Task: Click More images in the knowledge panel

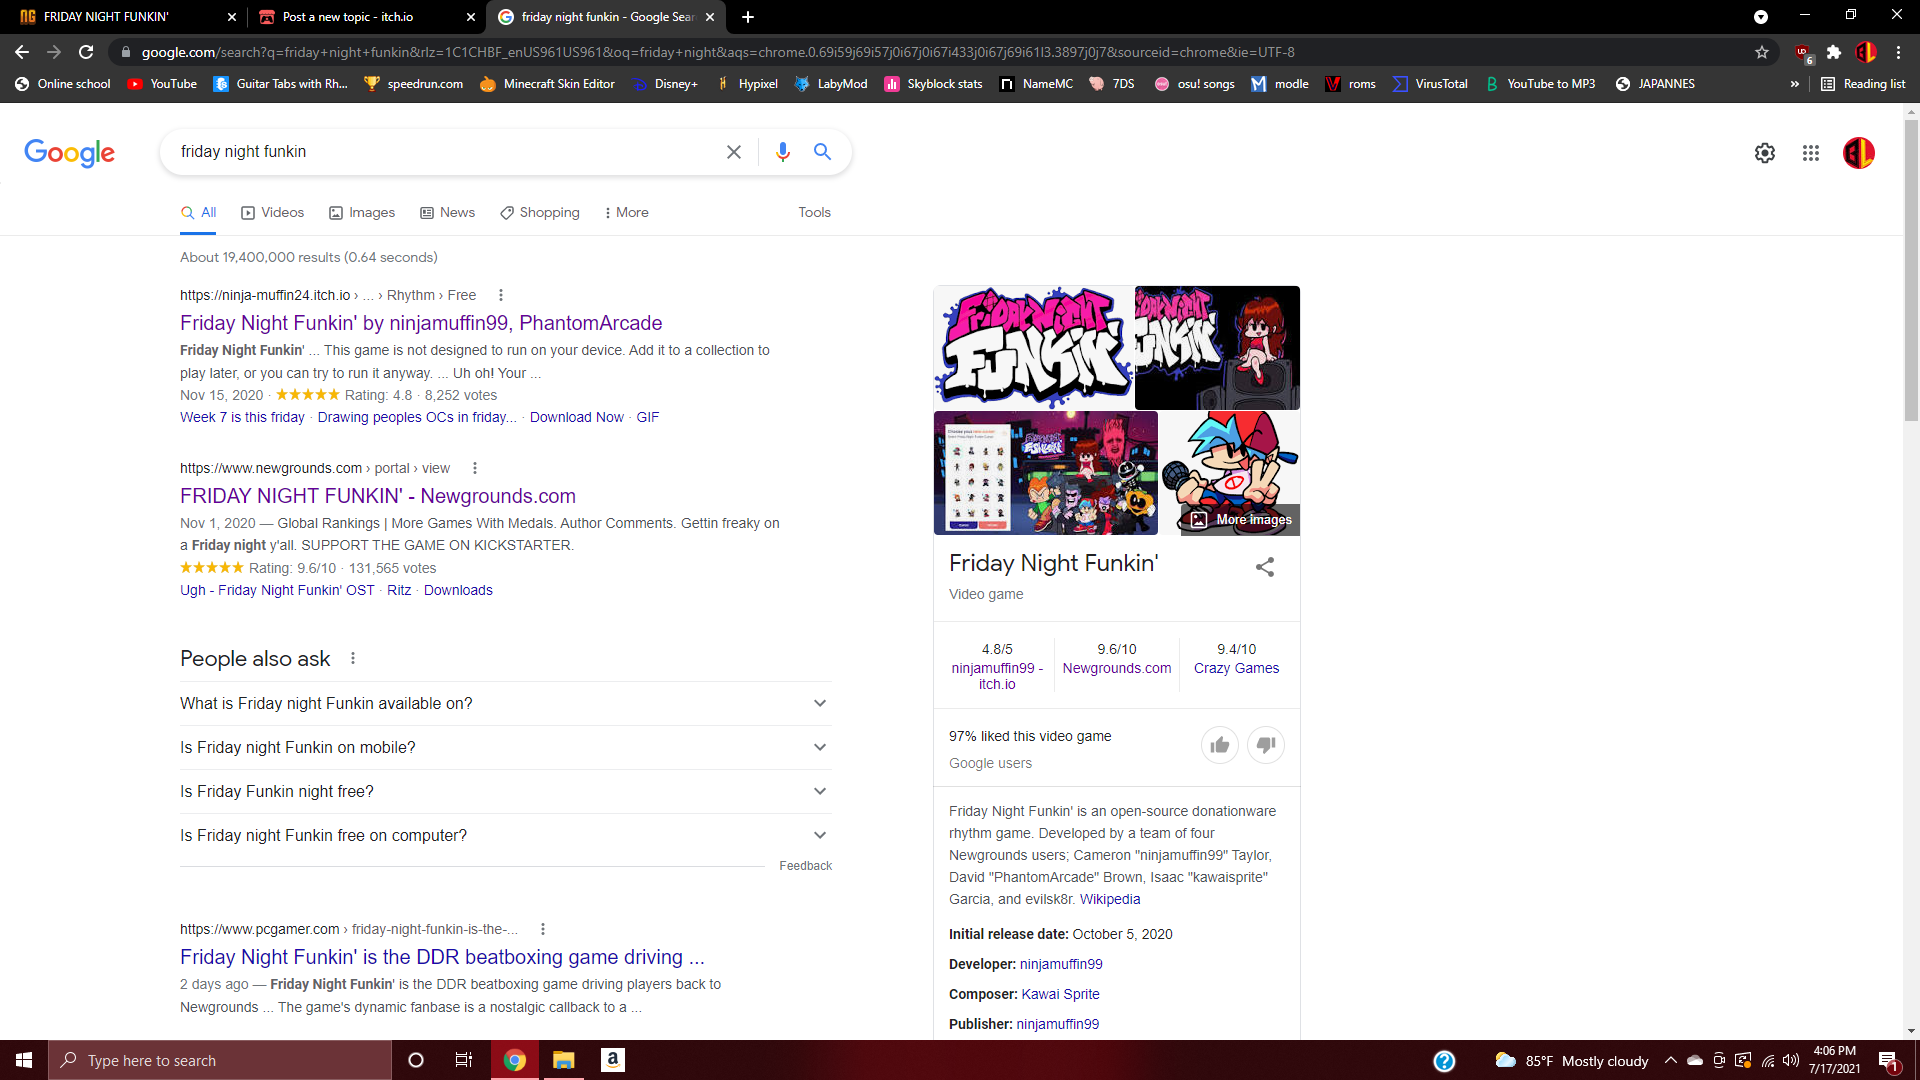Action: (x=1241, y=520)
